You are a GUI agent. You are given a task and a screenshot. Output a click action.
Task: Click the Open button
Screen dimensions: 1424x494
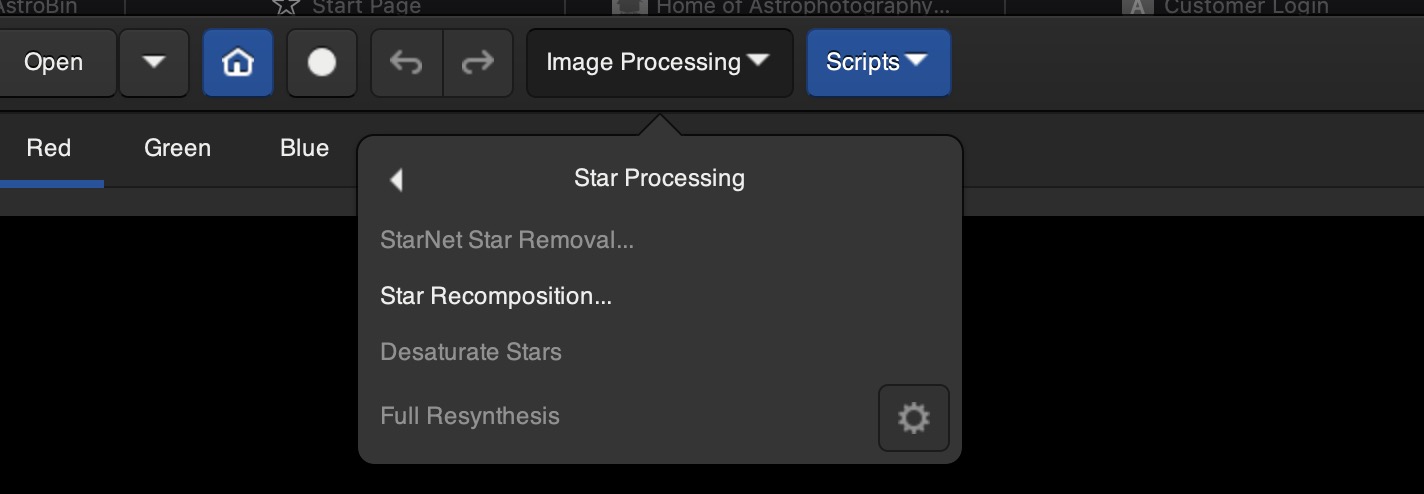pyautogui.click(x=53, y=62)
